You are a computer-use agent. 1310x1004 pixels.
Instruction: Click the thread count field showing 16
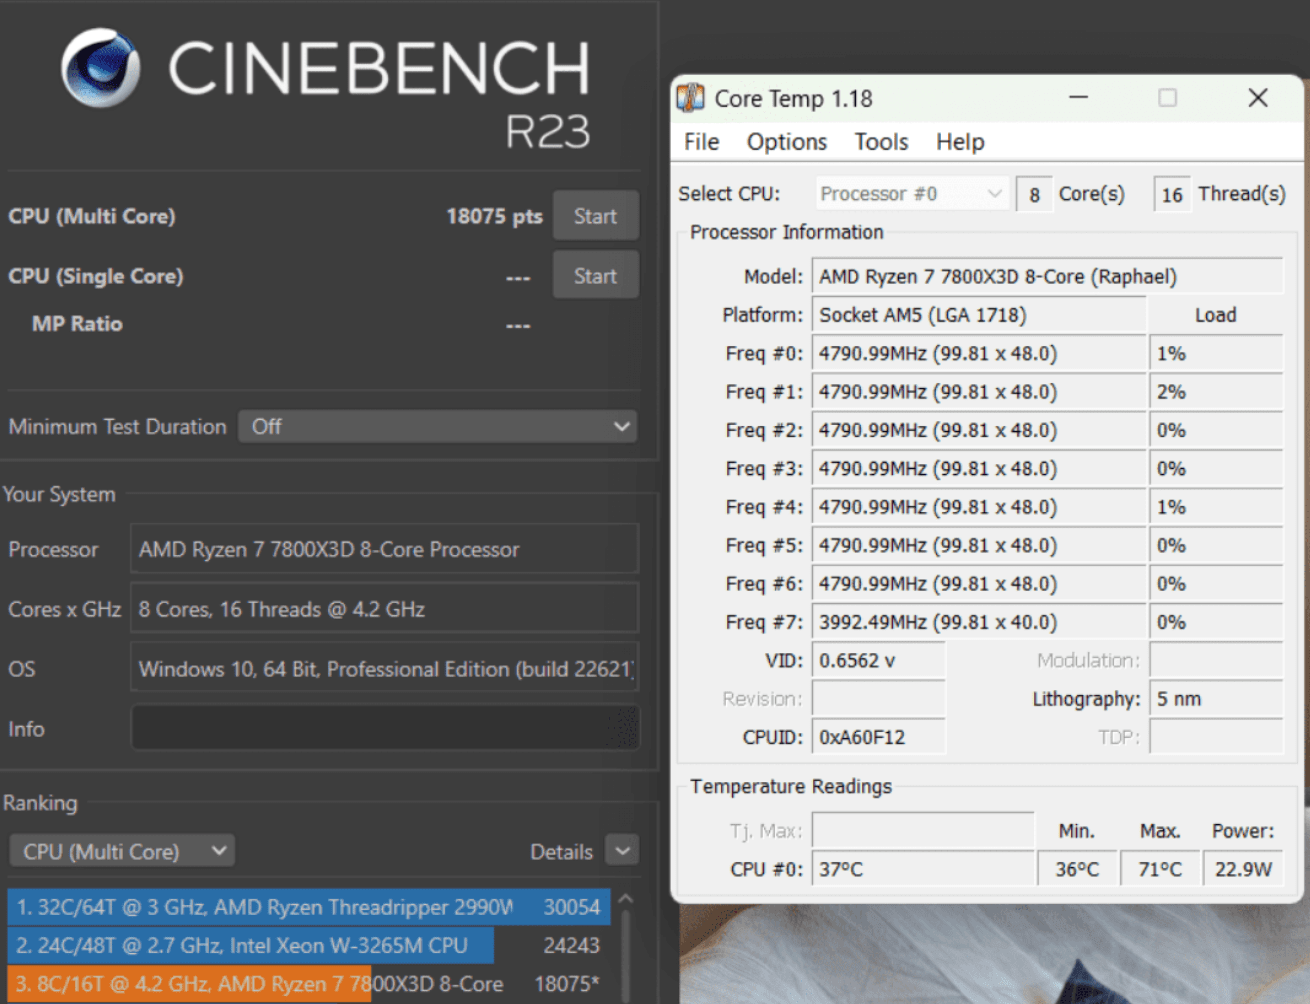1172,194
